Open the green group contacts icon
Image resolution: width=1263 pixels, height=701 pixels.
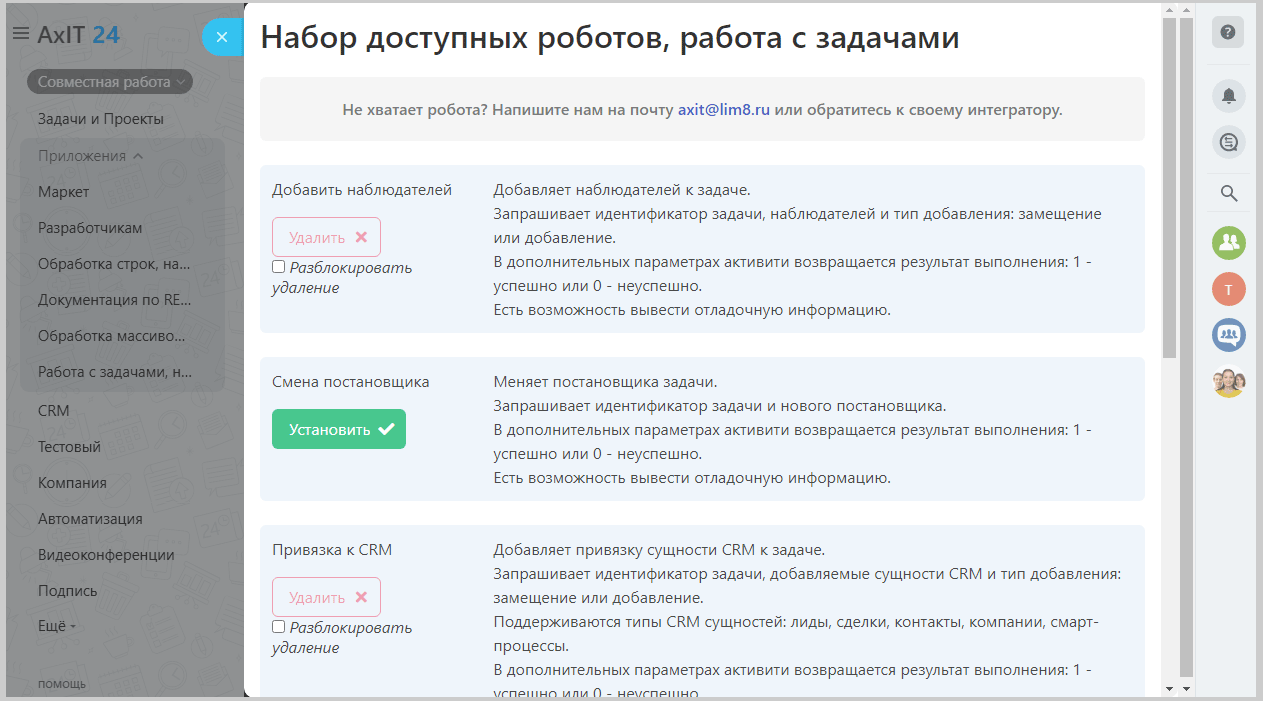[1228, 242]
